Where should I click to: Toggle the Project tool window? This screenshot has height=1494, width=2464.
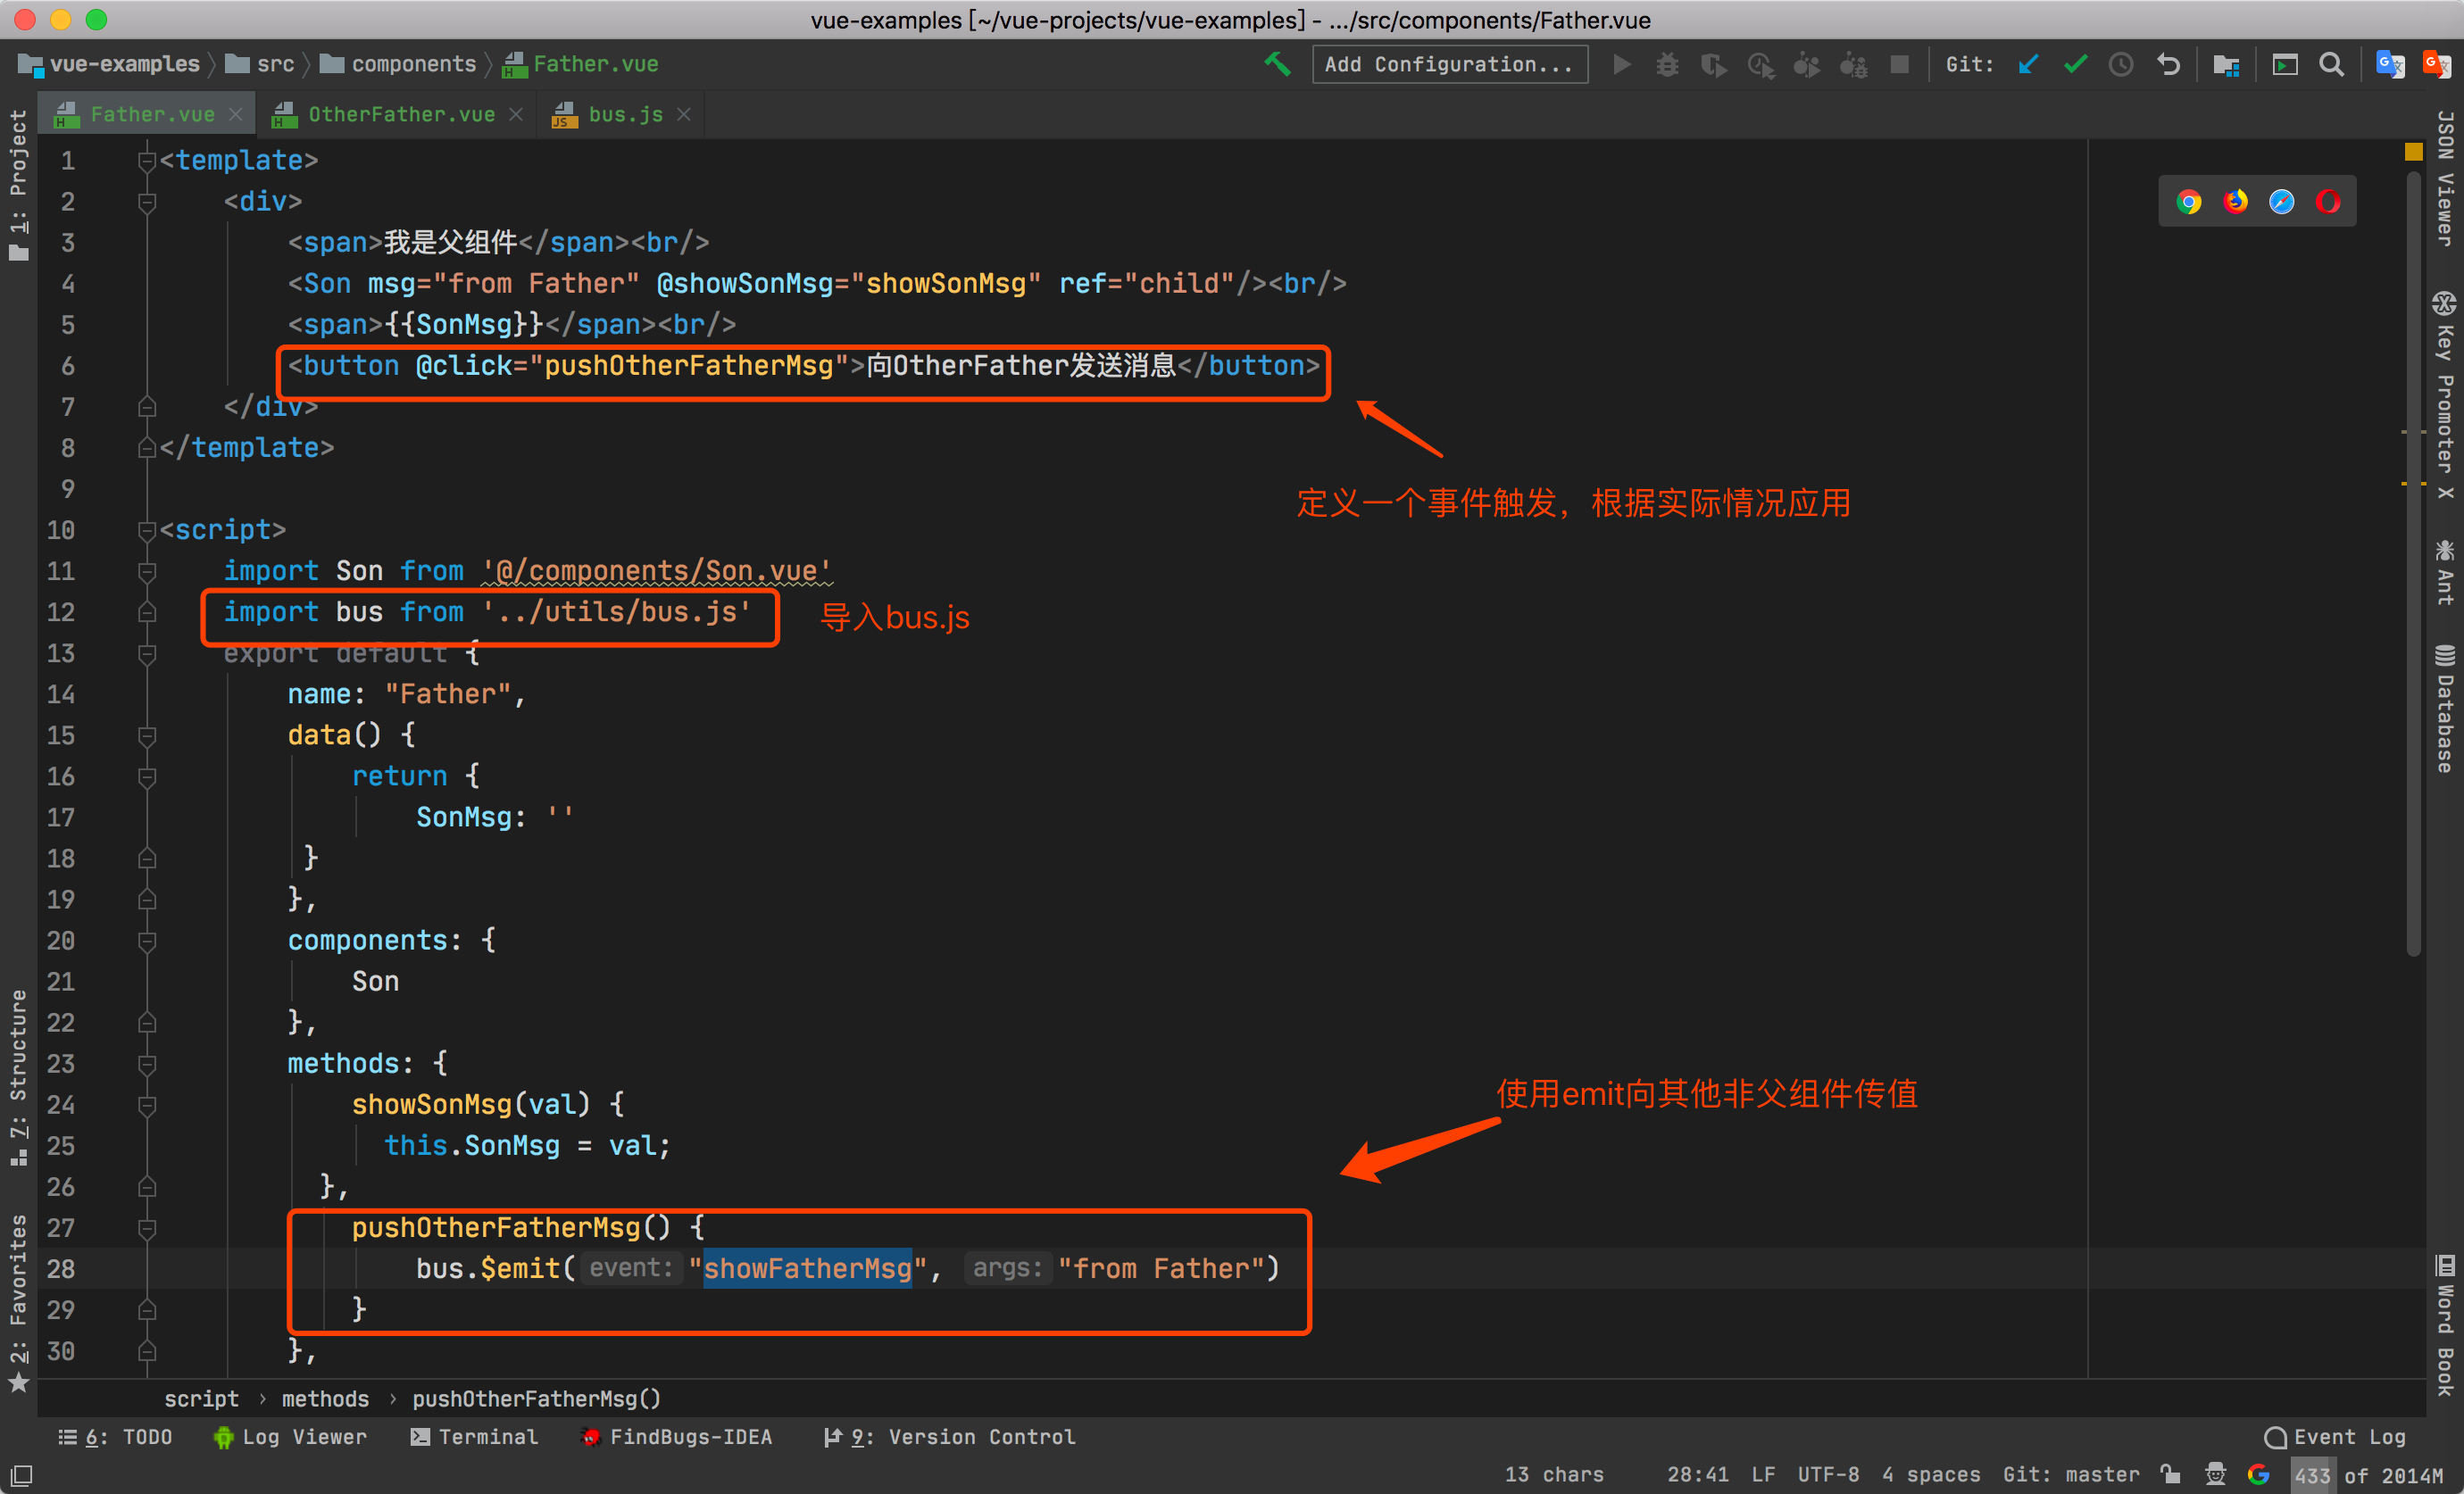click(18, 185)
